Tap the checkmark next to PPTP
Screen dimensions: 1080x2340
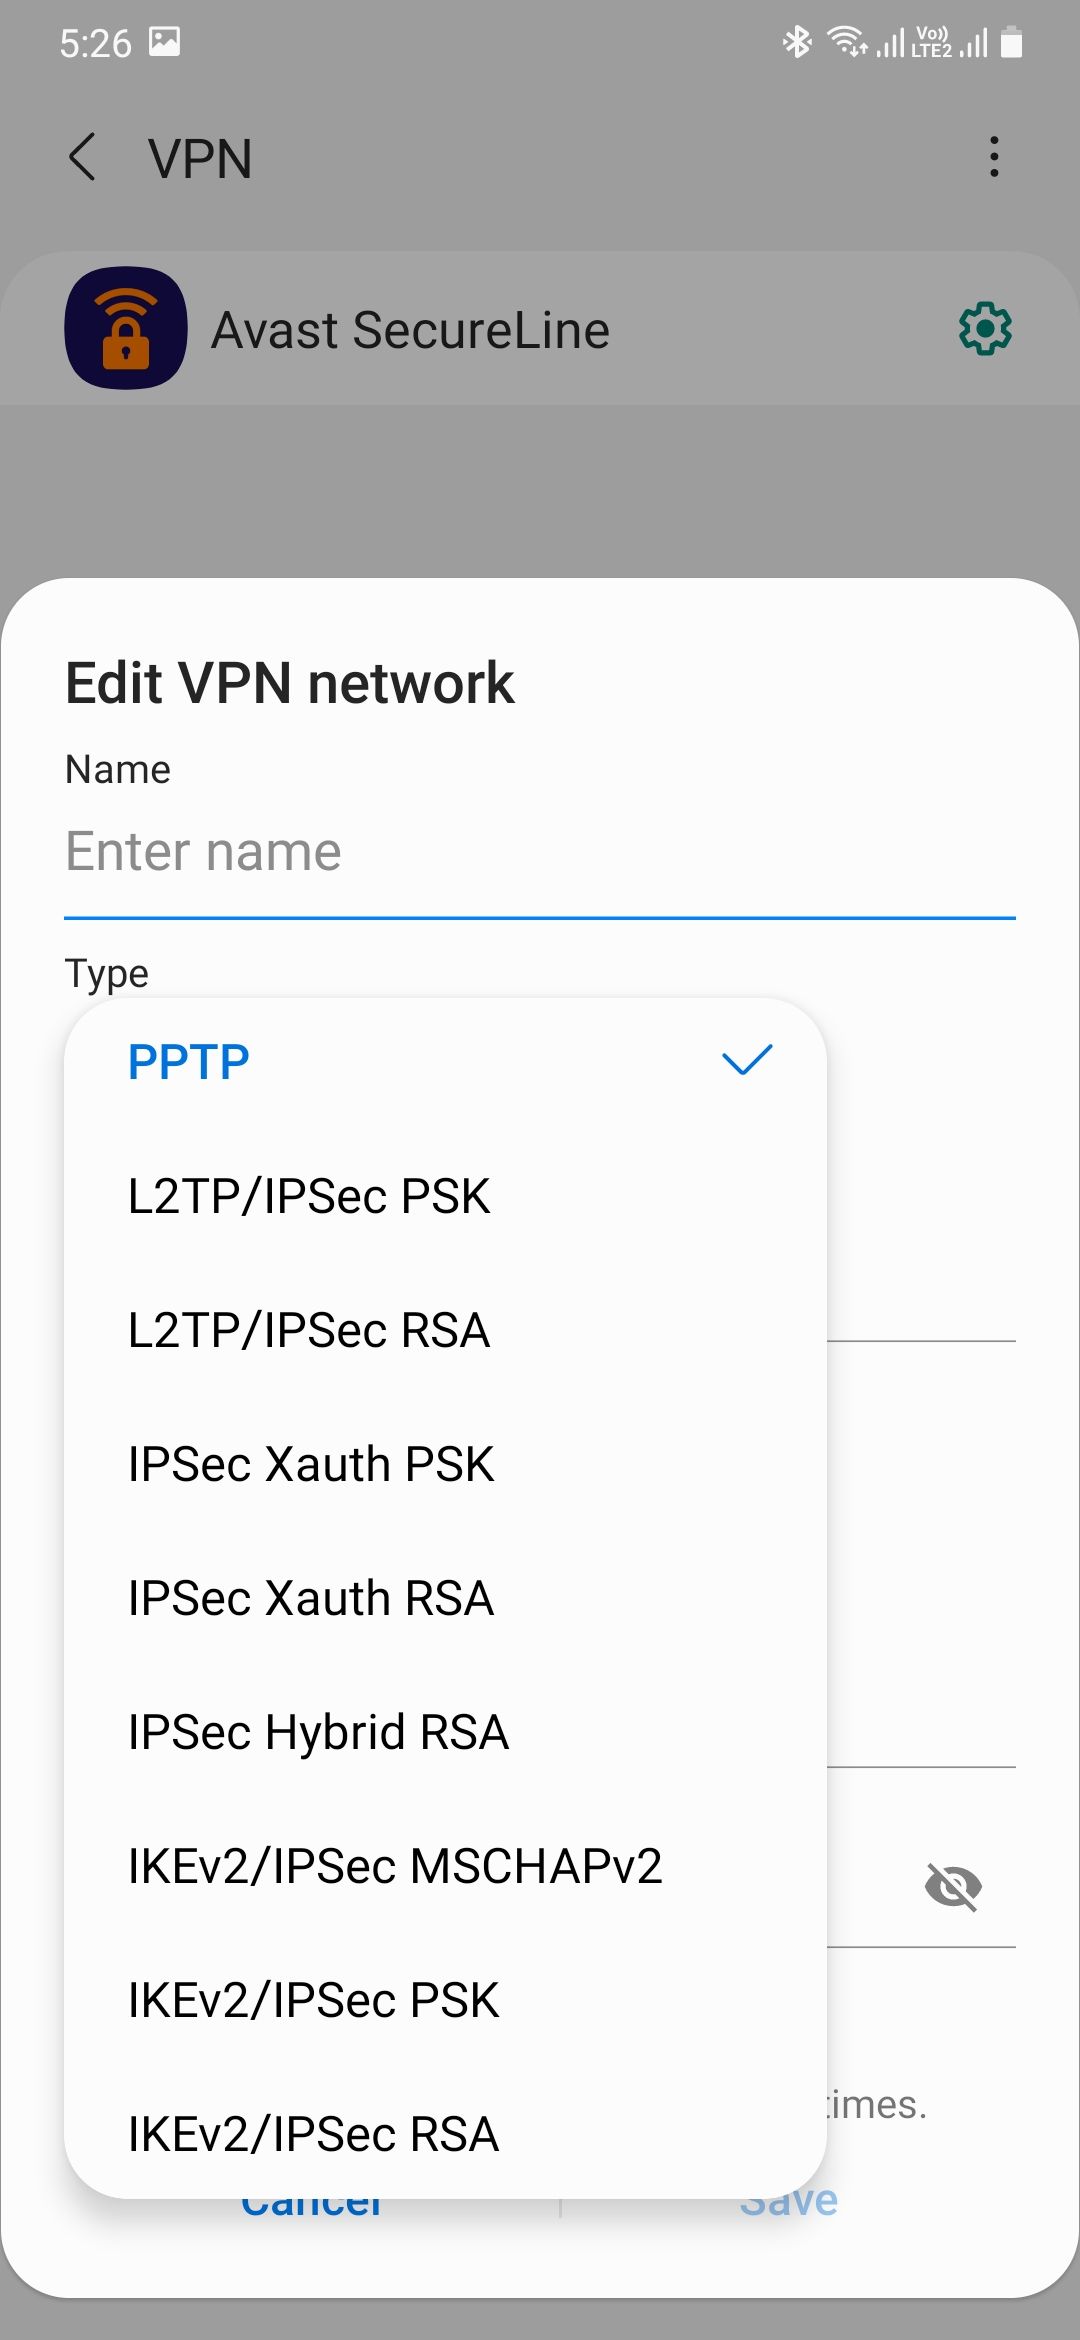point(746,1060)
